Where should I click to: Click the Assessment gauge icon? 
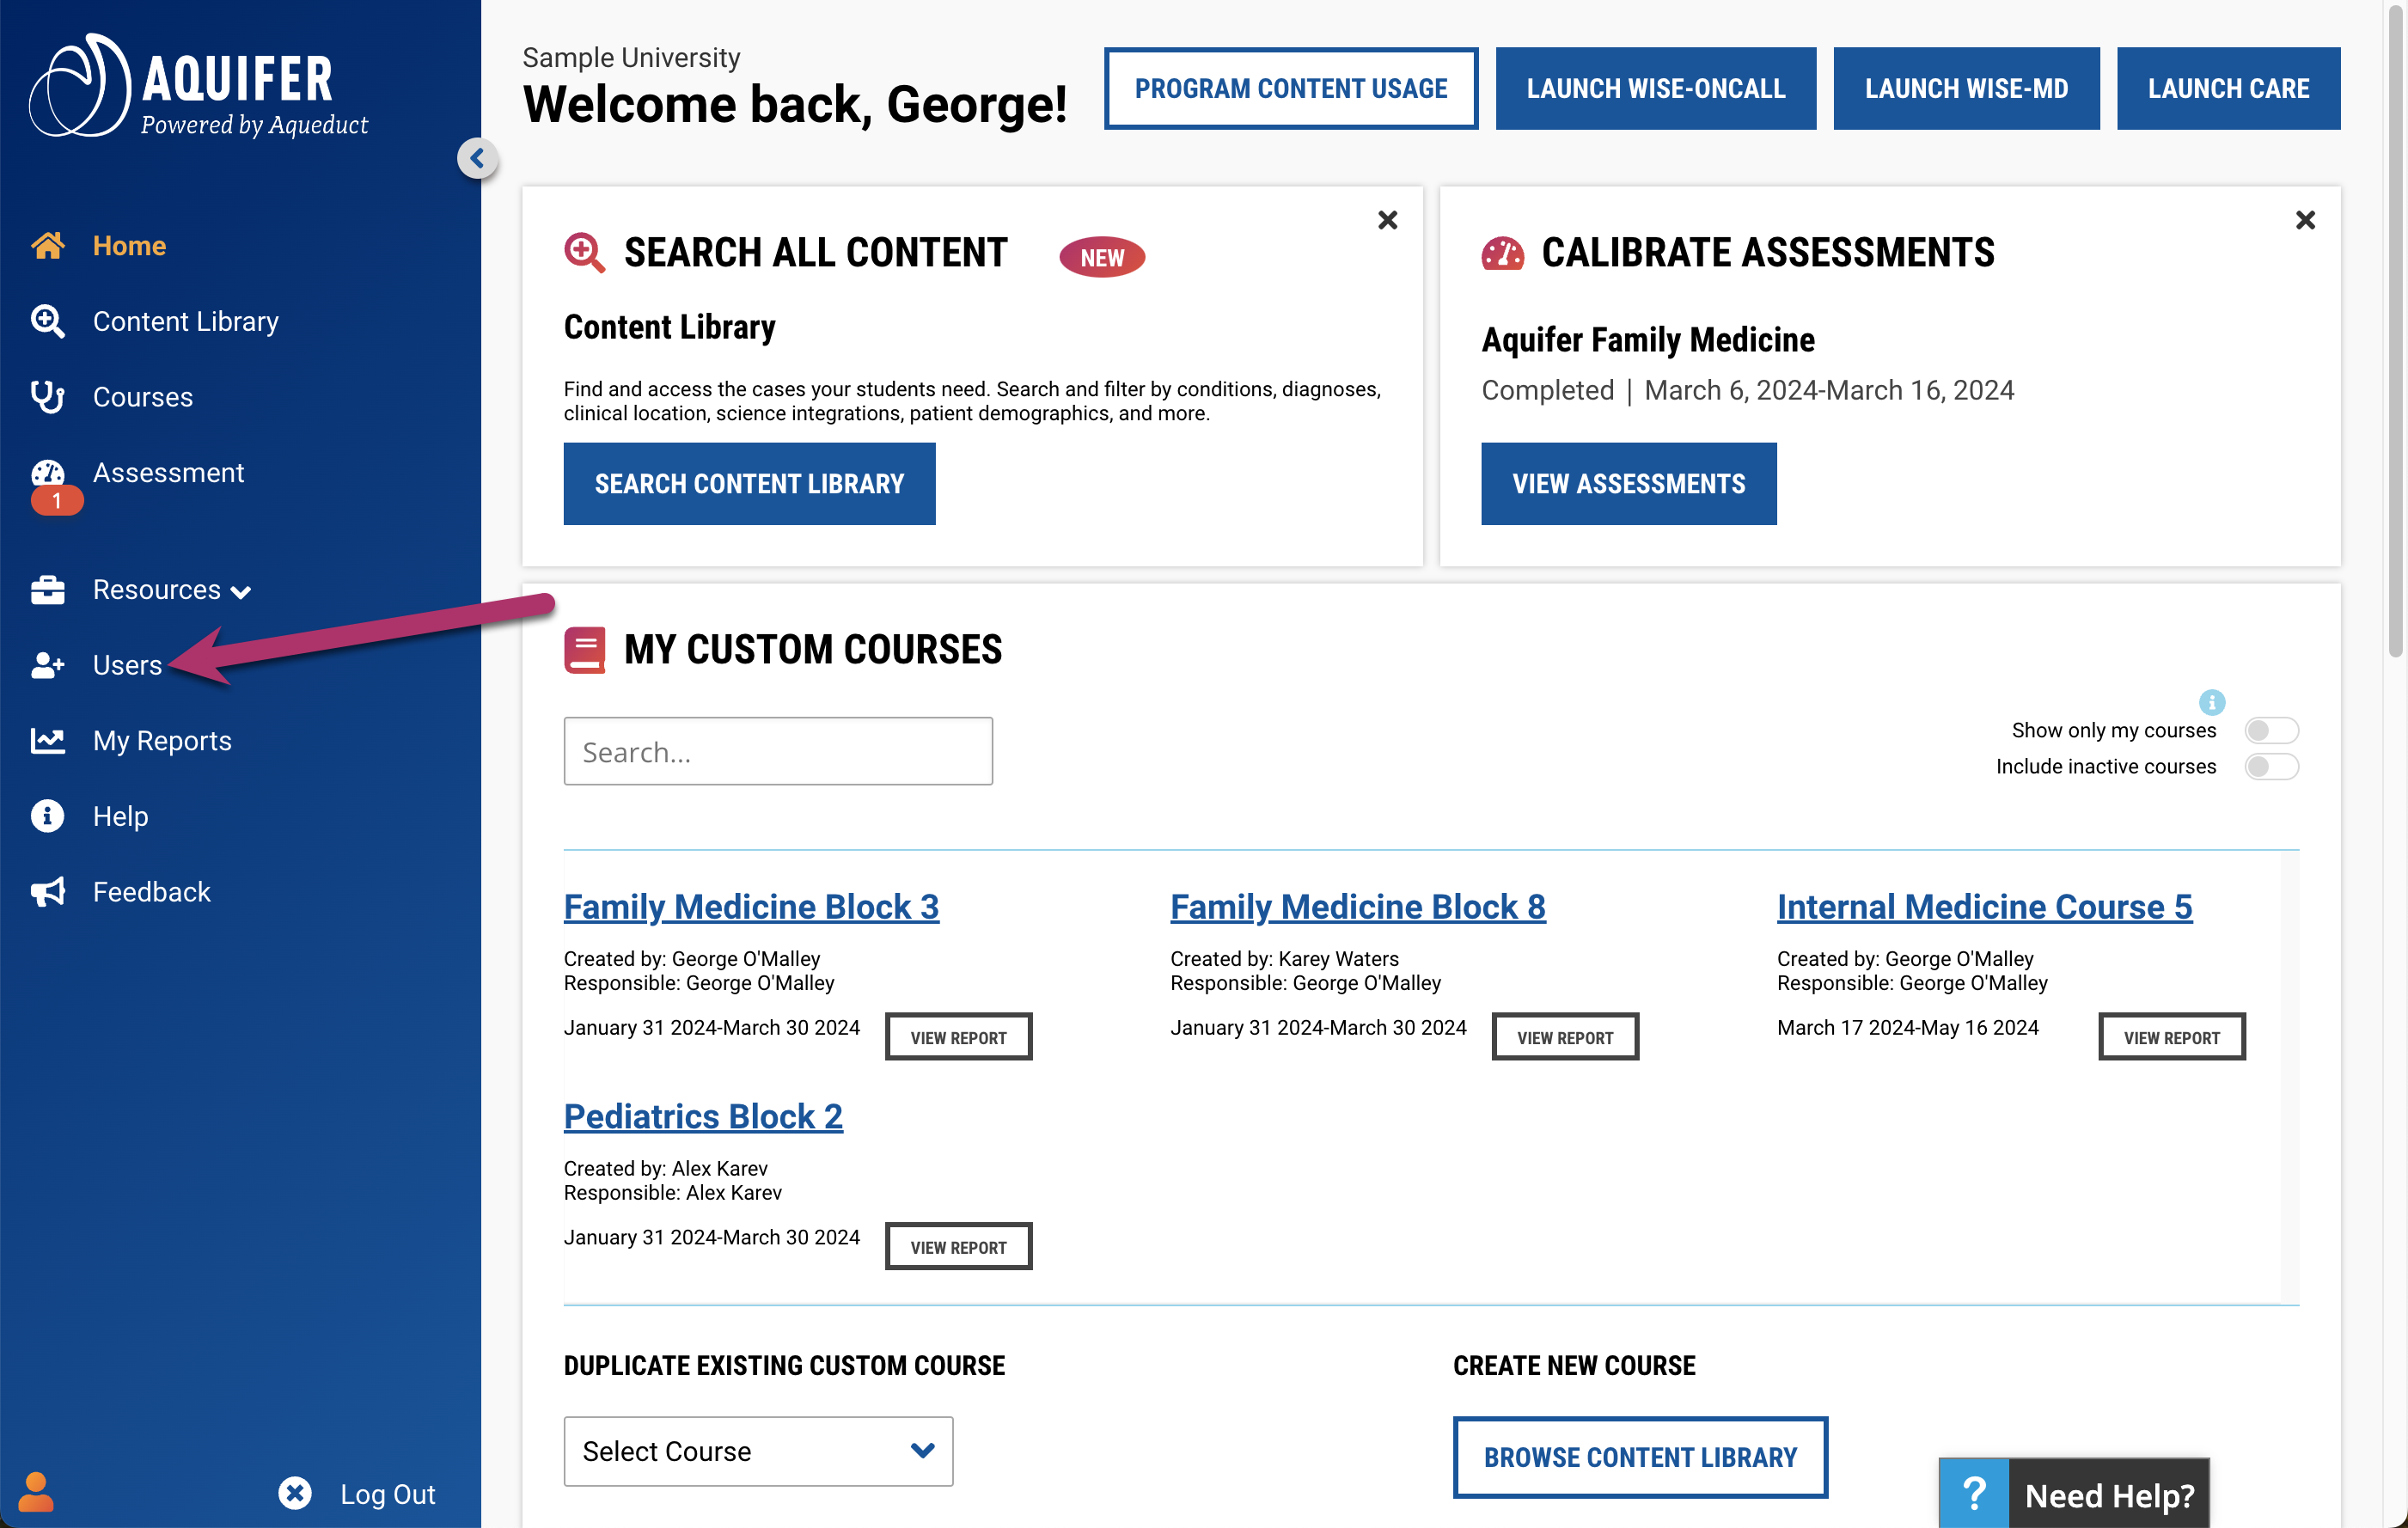coord(47,473)
